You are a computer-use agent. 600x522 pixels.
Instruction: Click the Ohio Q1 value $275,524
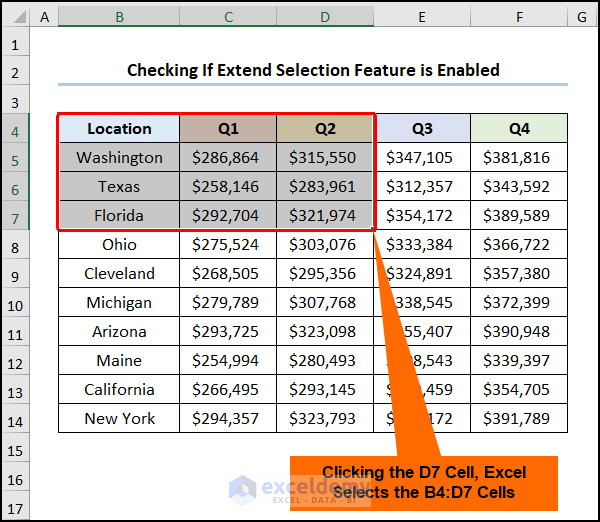coord(229,245)
